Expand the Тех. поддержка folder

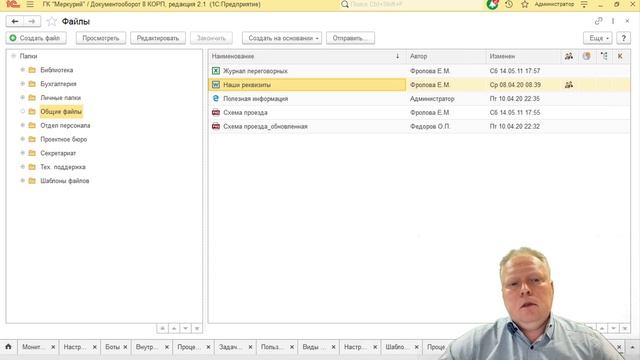(22, 167)
